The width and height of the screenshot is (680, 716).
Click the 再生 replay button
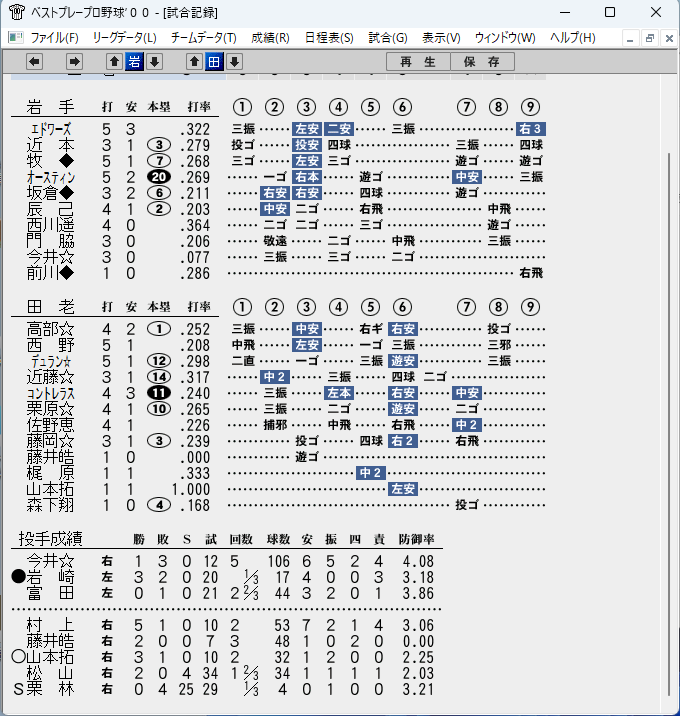click(418, 62)
